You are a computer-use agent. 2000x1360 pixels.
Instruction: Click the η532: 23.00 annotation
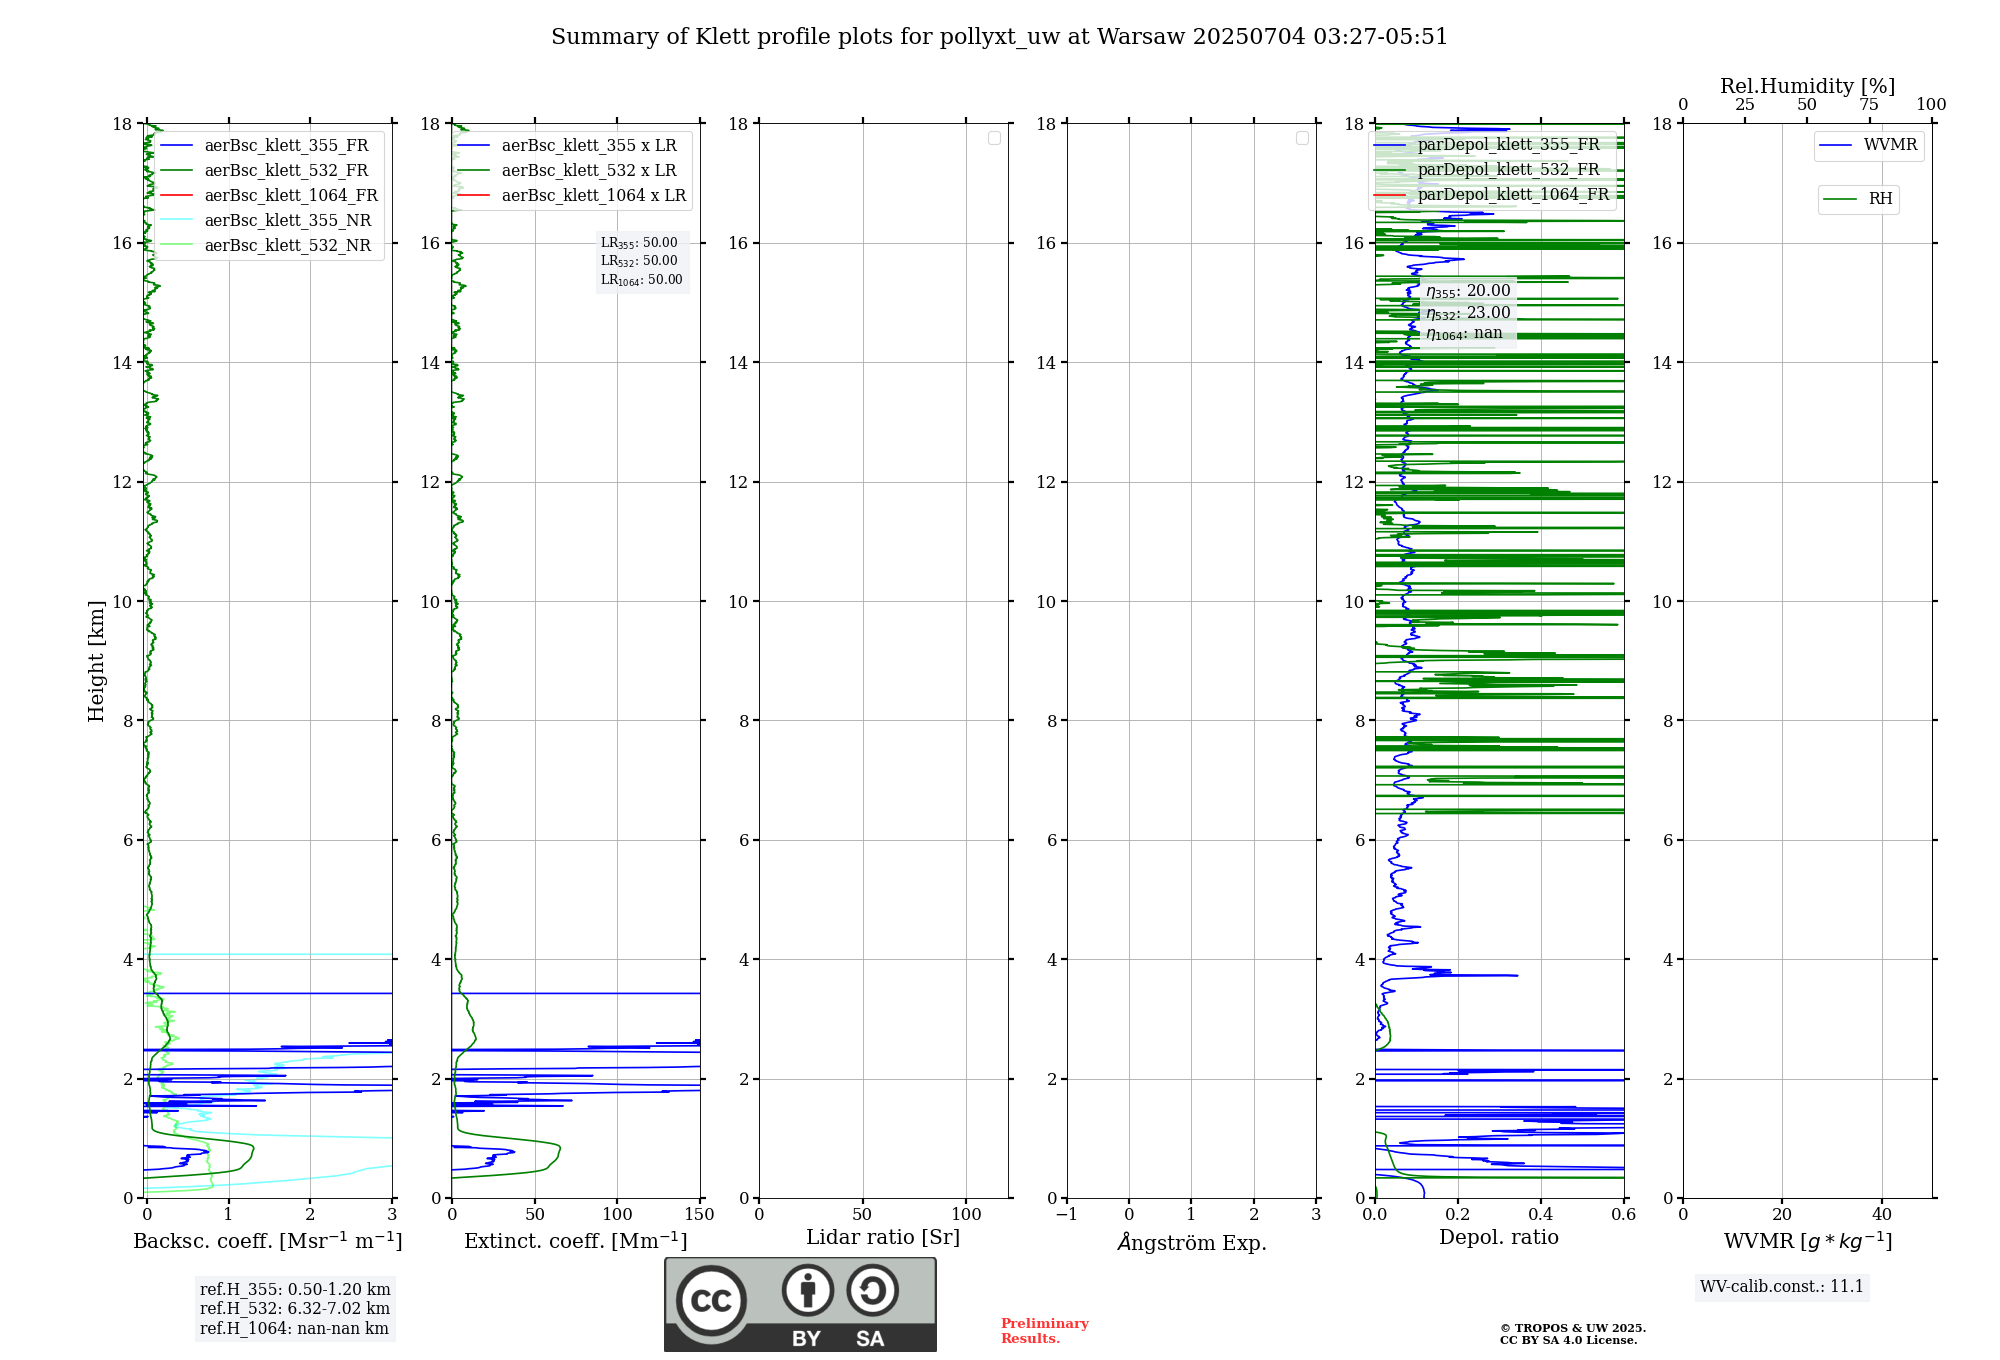(x=1468, y=313)
